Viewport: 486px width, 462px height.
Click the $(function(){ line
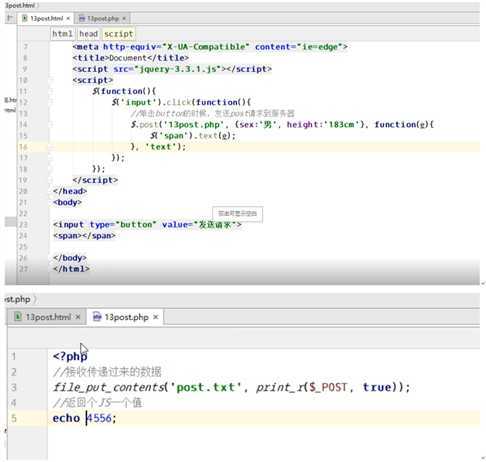click(124, 91)
